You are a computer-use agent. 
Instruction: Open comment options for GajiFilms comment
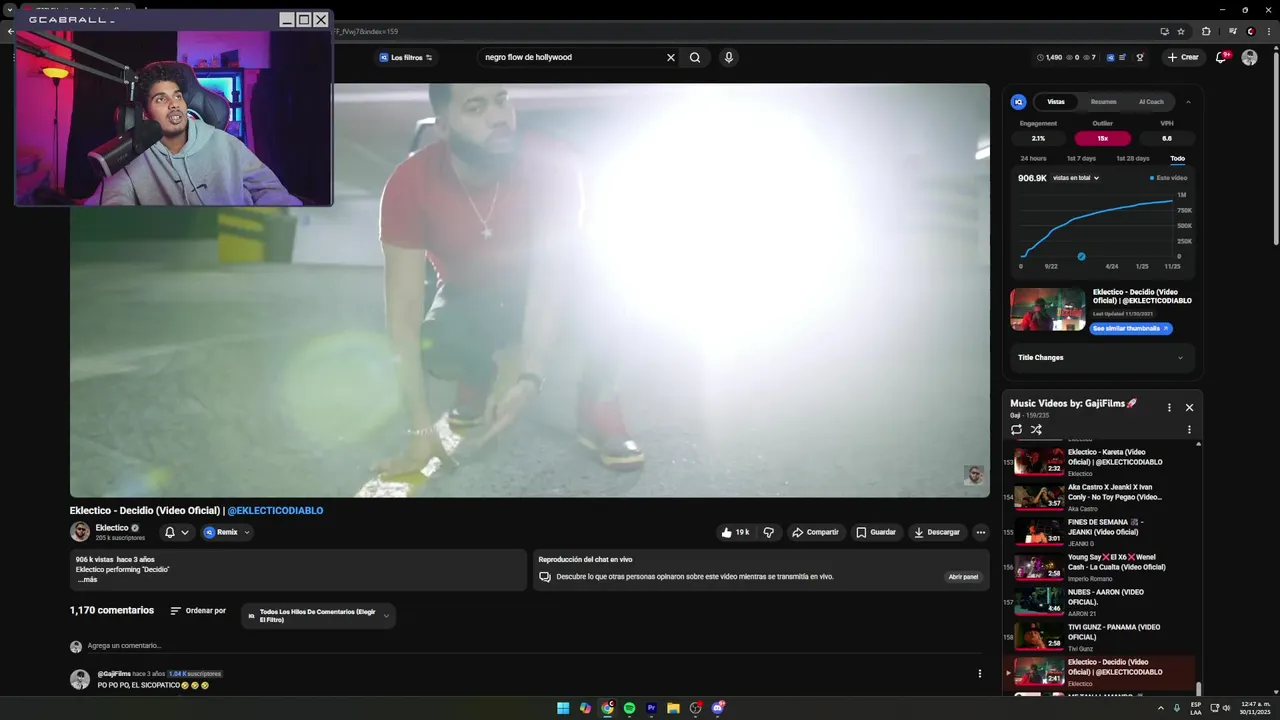[980, 674]
